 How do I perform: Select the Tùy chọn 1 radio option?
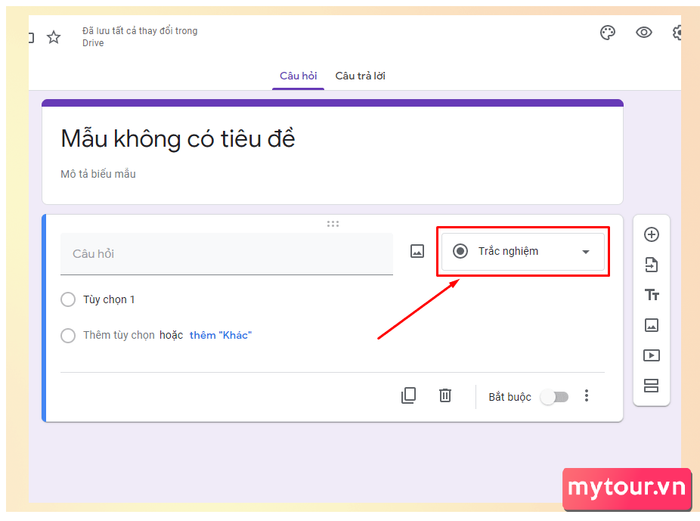tap(68, 299)
